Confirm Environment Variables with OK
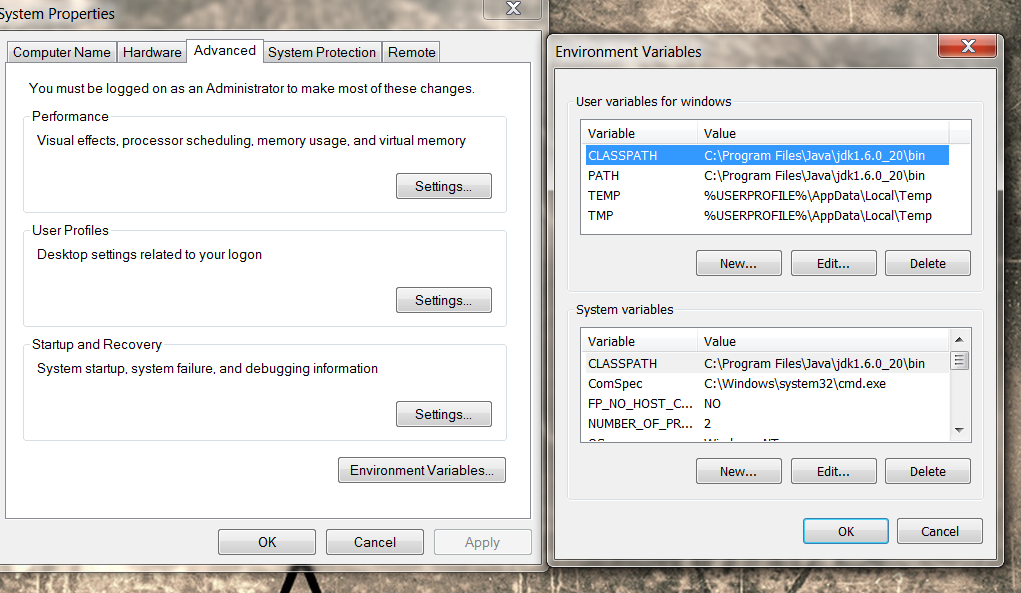The height and width of the screenshot is (593, 1021). click(846, 531)
